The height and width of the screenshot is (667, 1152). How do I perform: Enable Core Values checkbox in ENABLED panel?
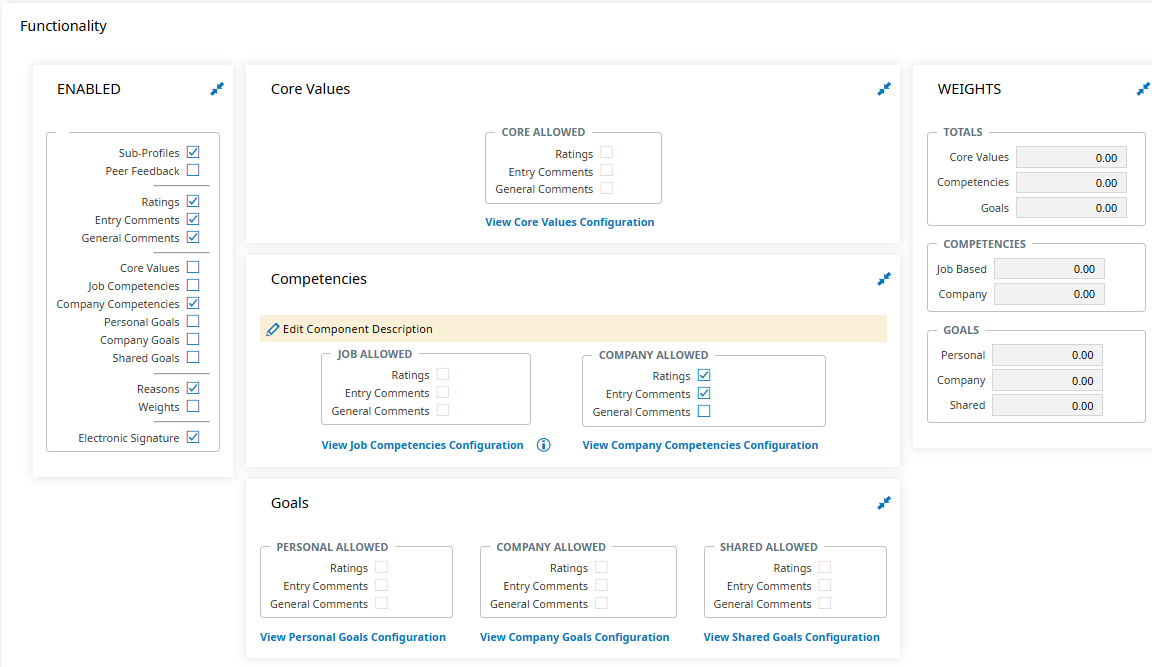[193, 267]
